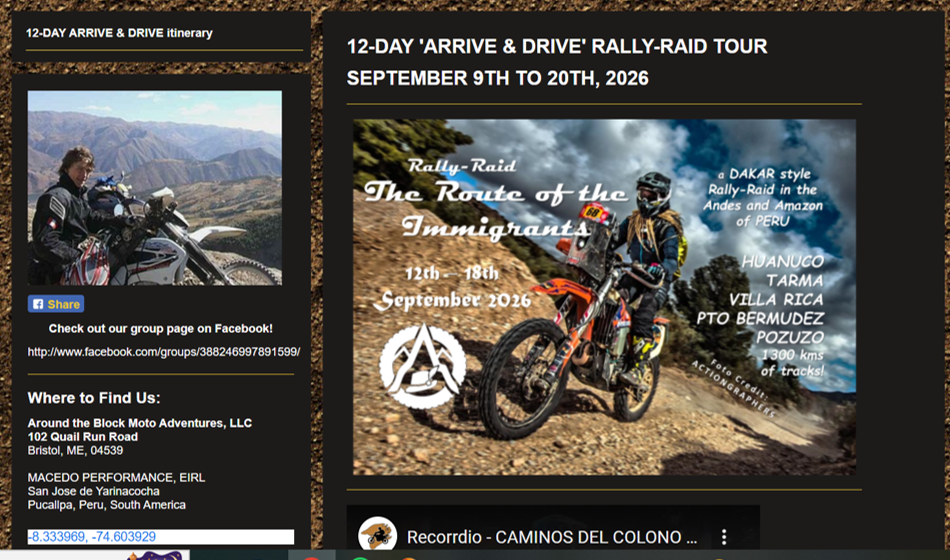Click Check out our group page on Facebook text
Viewport: 950px width, 560px height.
(x=161, y=328)
